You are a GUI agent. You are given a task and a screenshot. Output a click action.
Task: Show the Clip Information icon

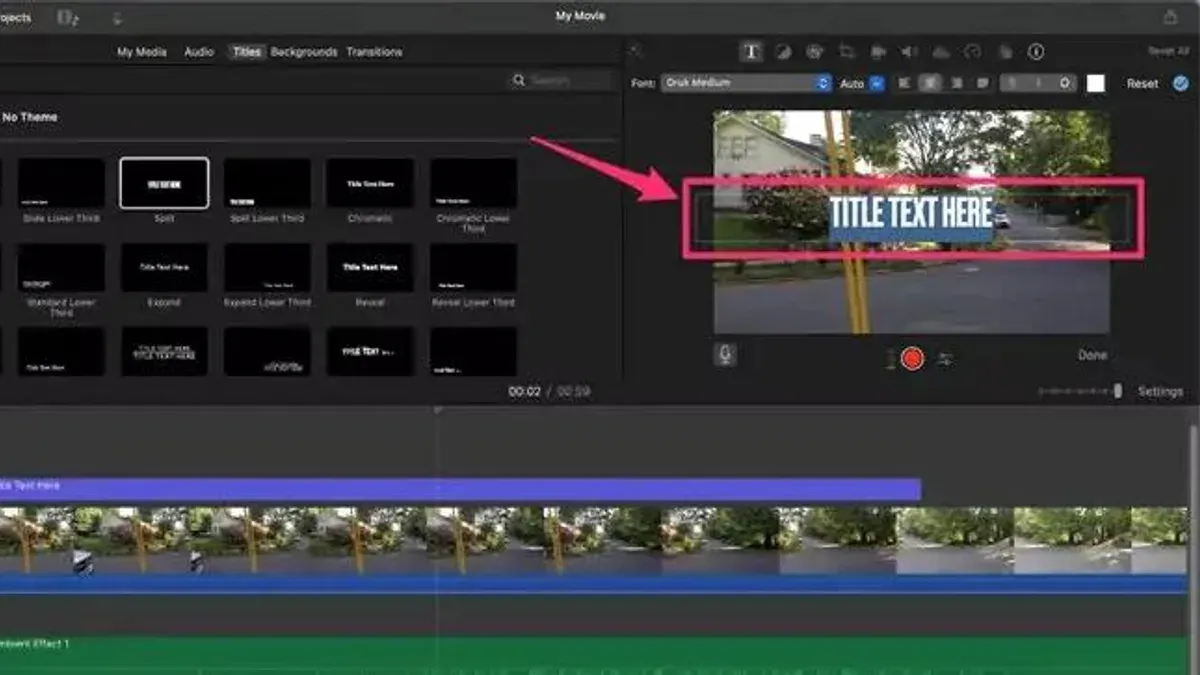tap(1036, 52)
